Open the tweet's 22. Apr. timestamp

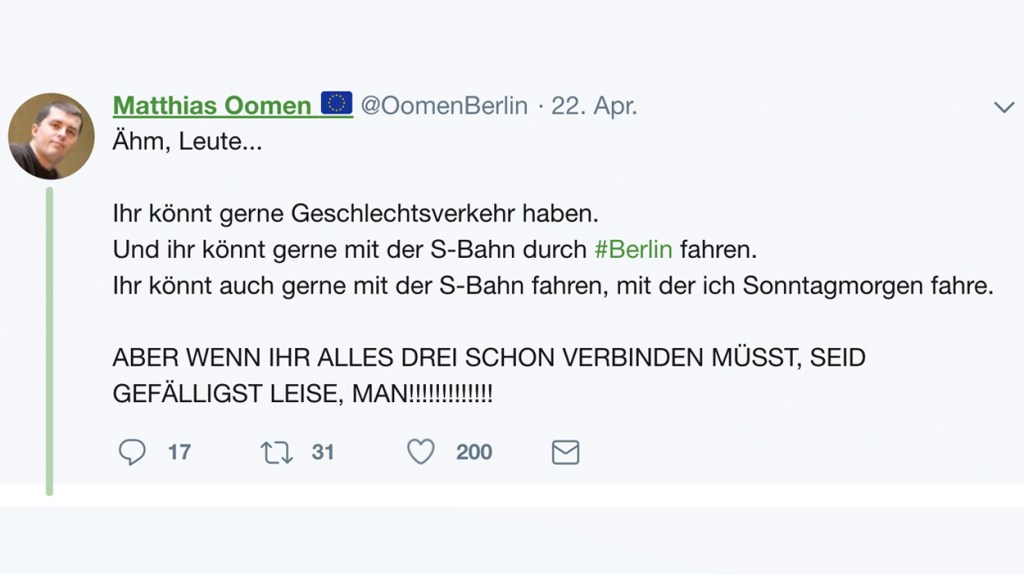click(x=594, y=105)
